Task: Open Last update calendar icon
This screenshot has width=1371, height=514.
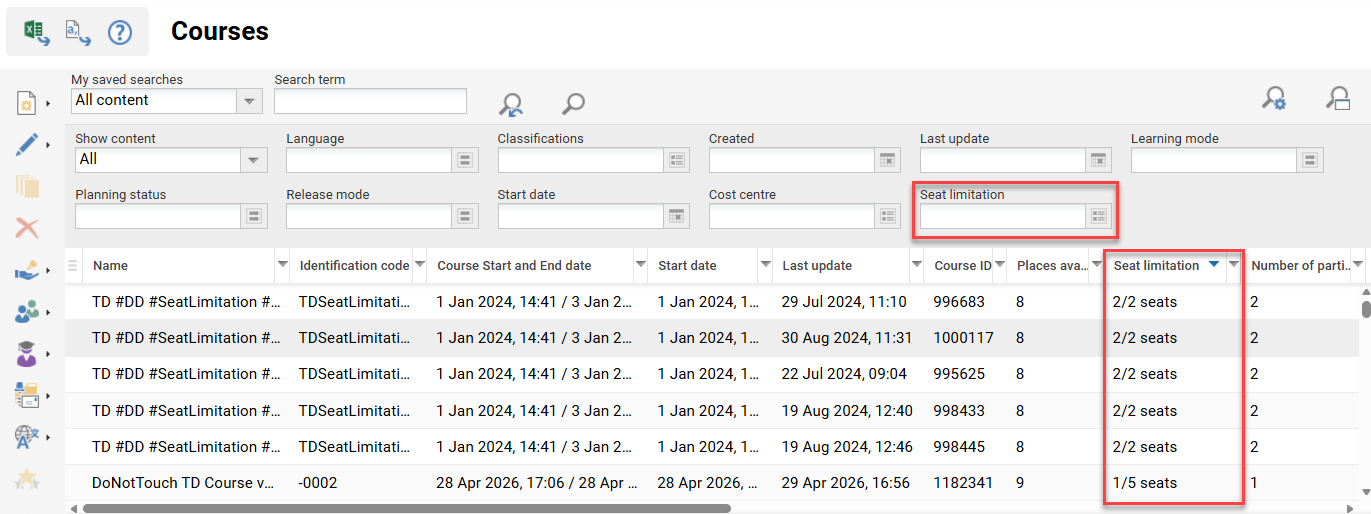Action: pyautogui.click(x=1098, y=160)
